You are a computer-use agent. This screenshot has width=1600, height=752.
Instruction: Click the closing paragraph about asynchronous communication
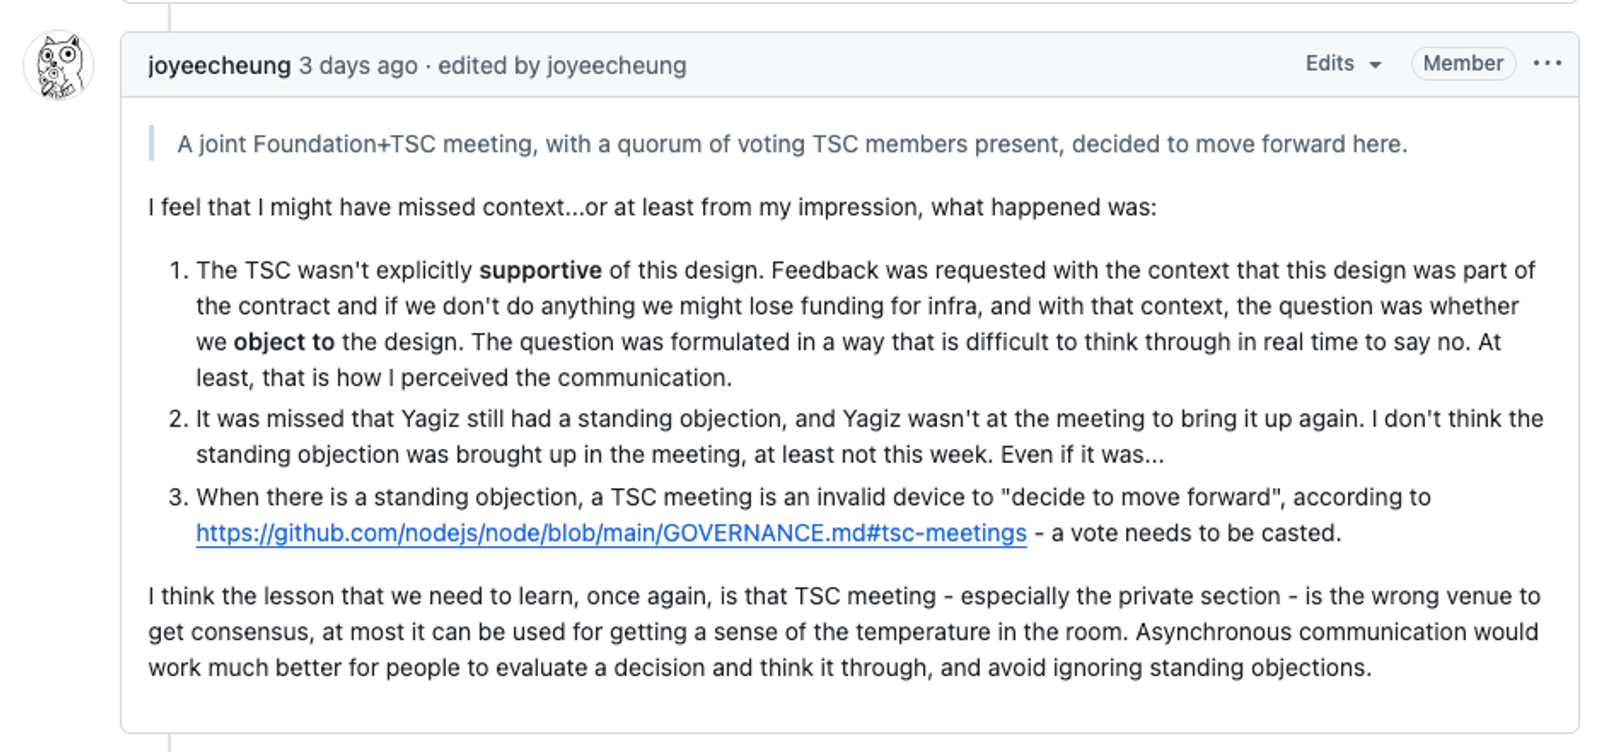click(844, 632)
